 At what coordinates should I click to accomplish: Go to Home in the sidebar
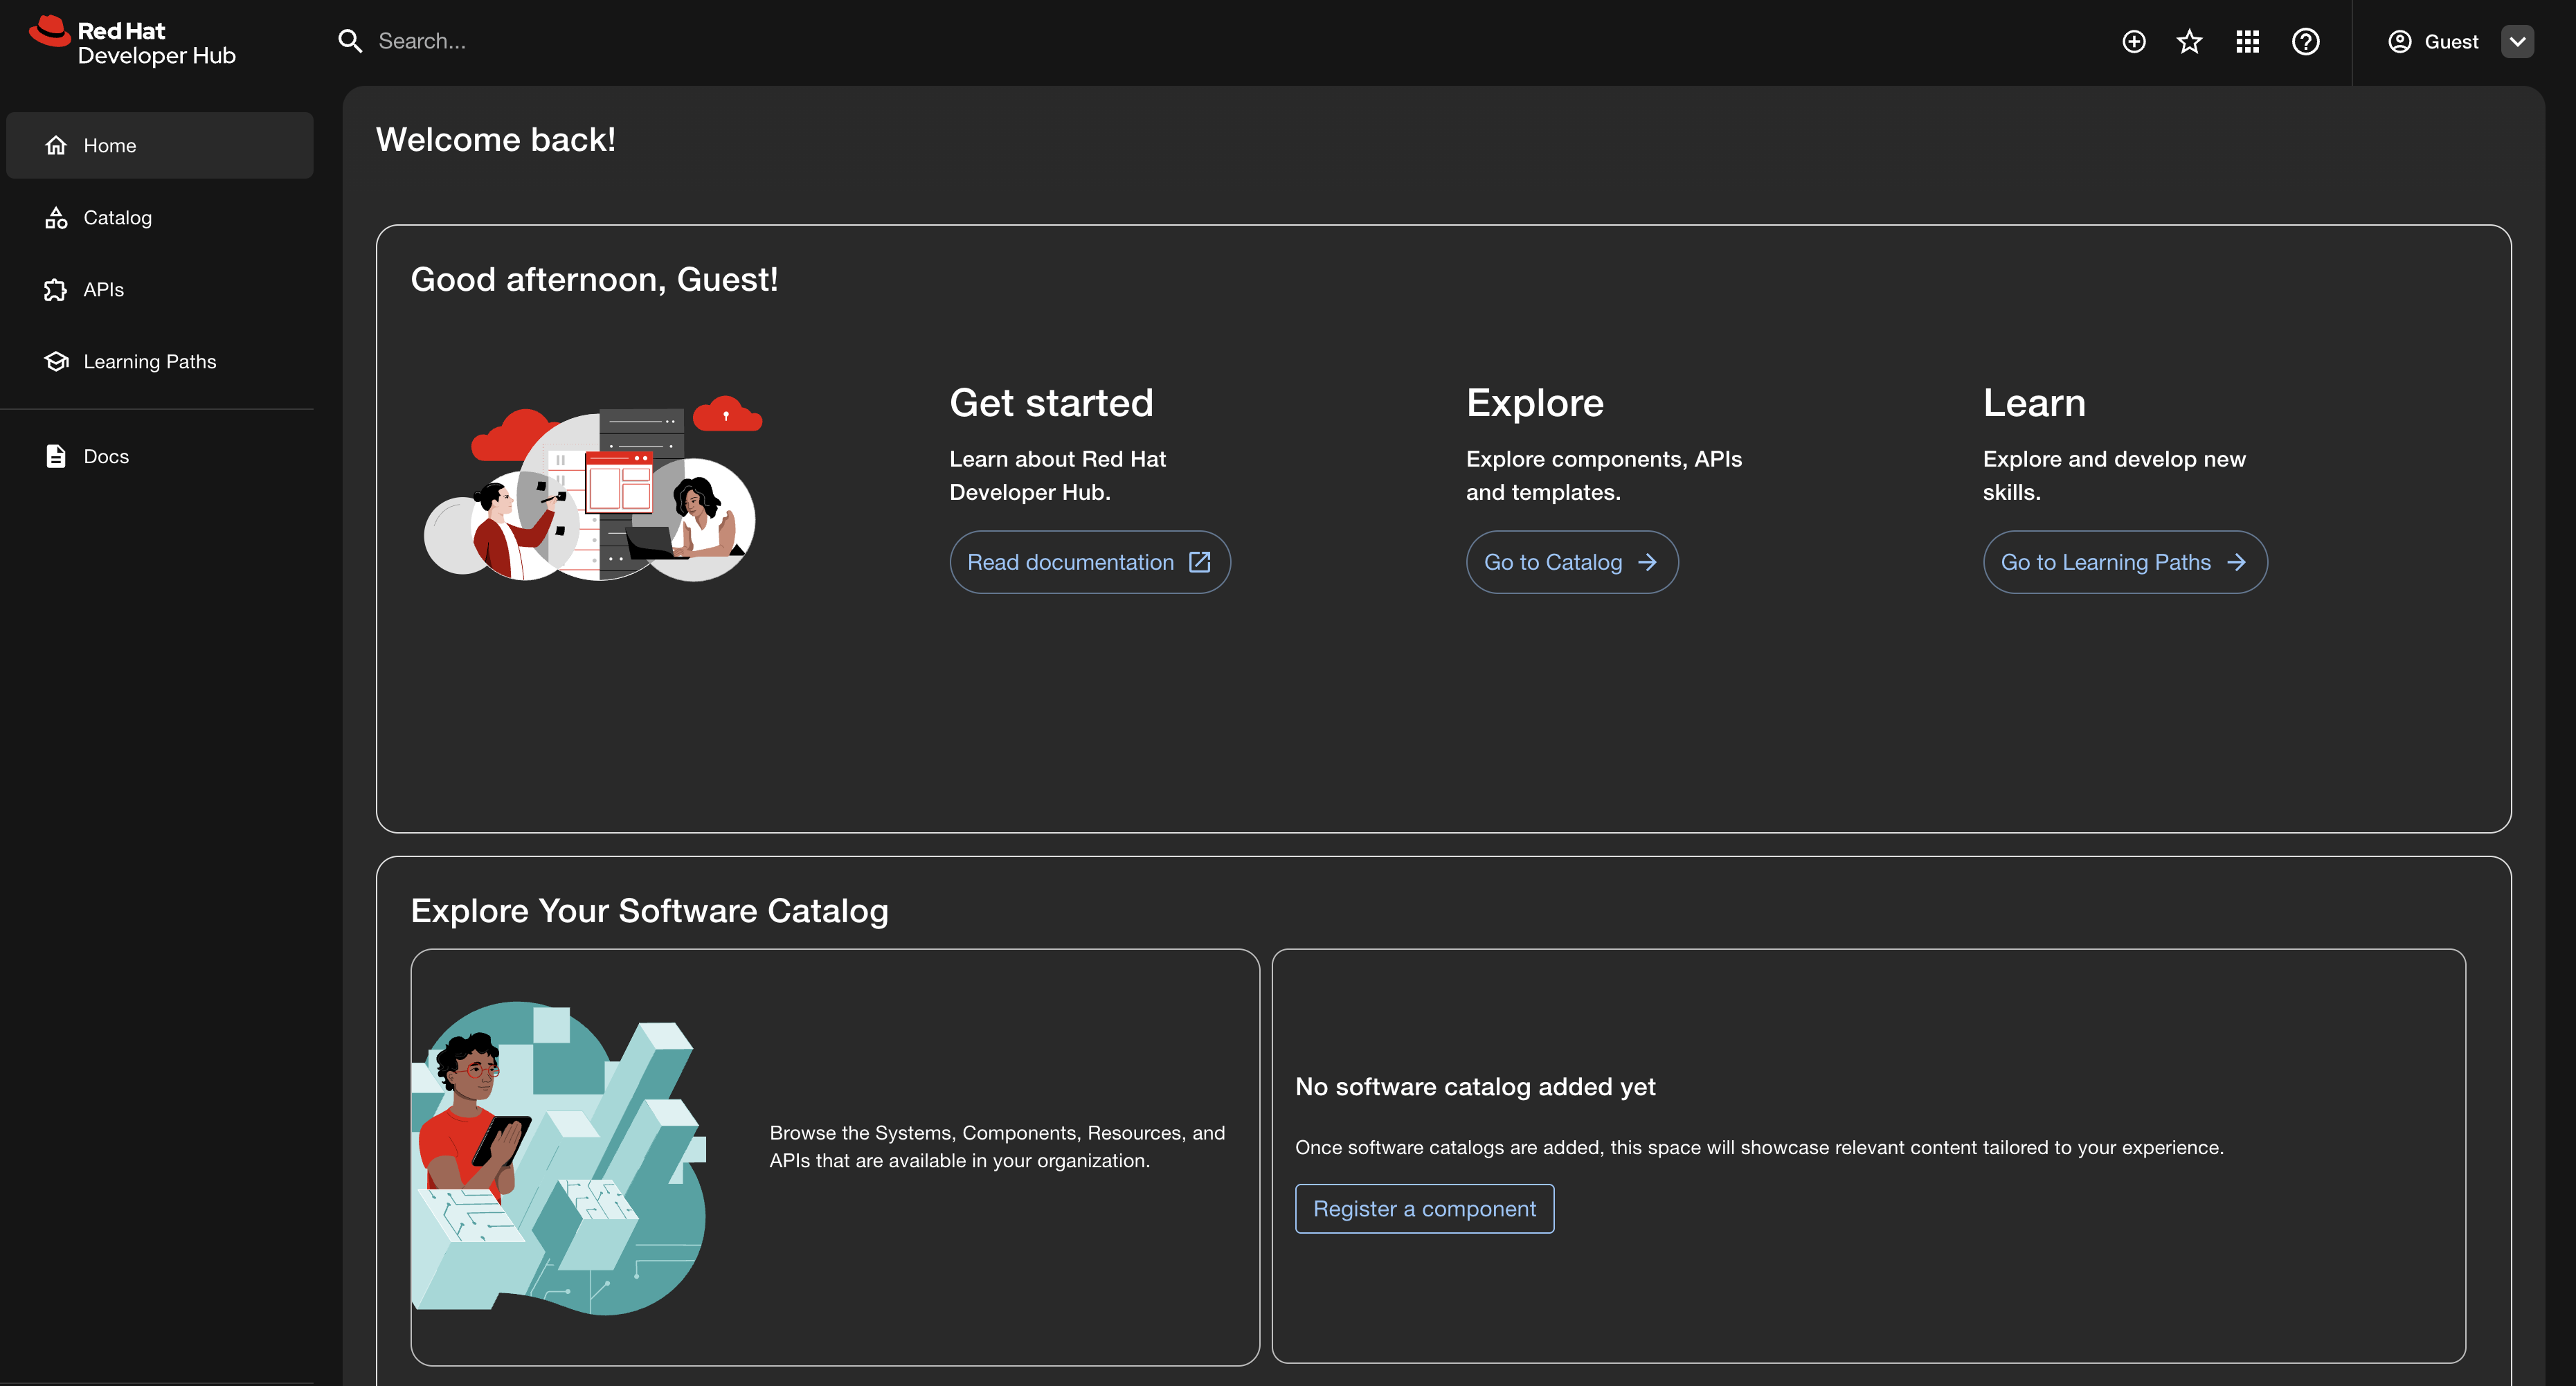(160, 145)
